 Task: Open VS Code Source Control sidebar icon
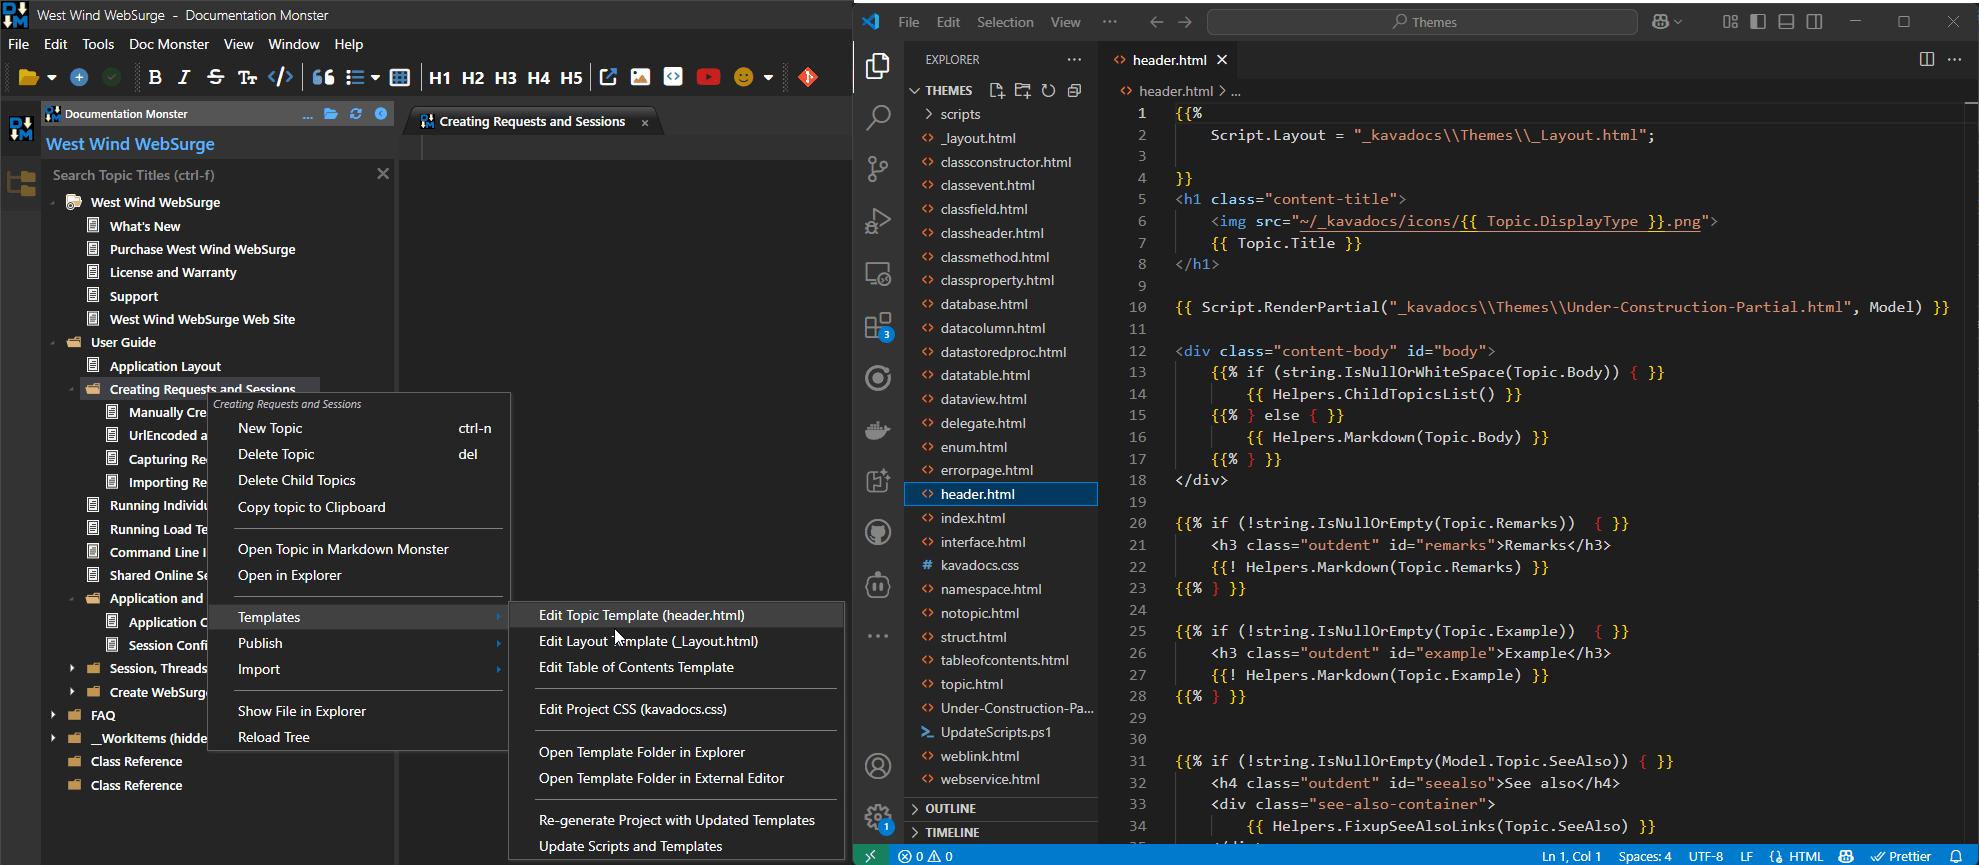click(x=878, y=169)
